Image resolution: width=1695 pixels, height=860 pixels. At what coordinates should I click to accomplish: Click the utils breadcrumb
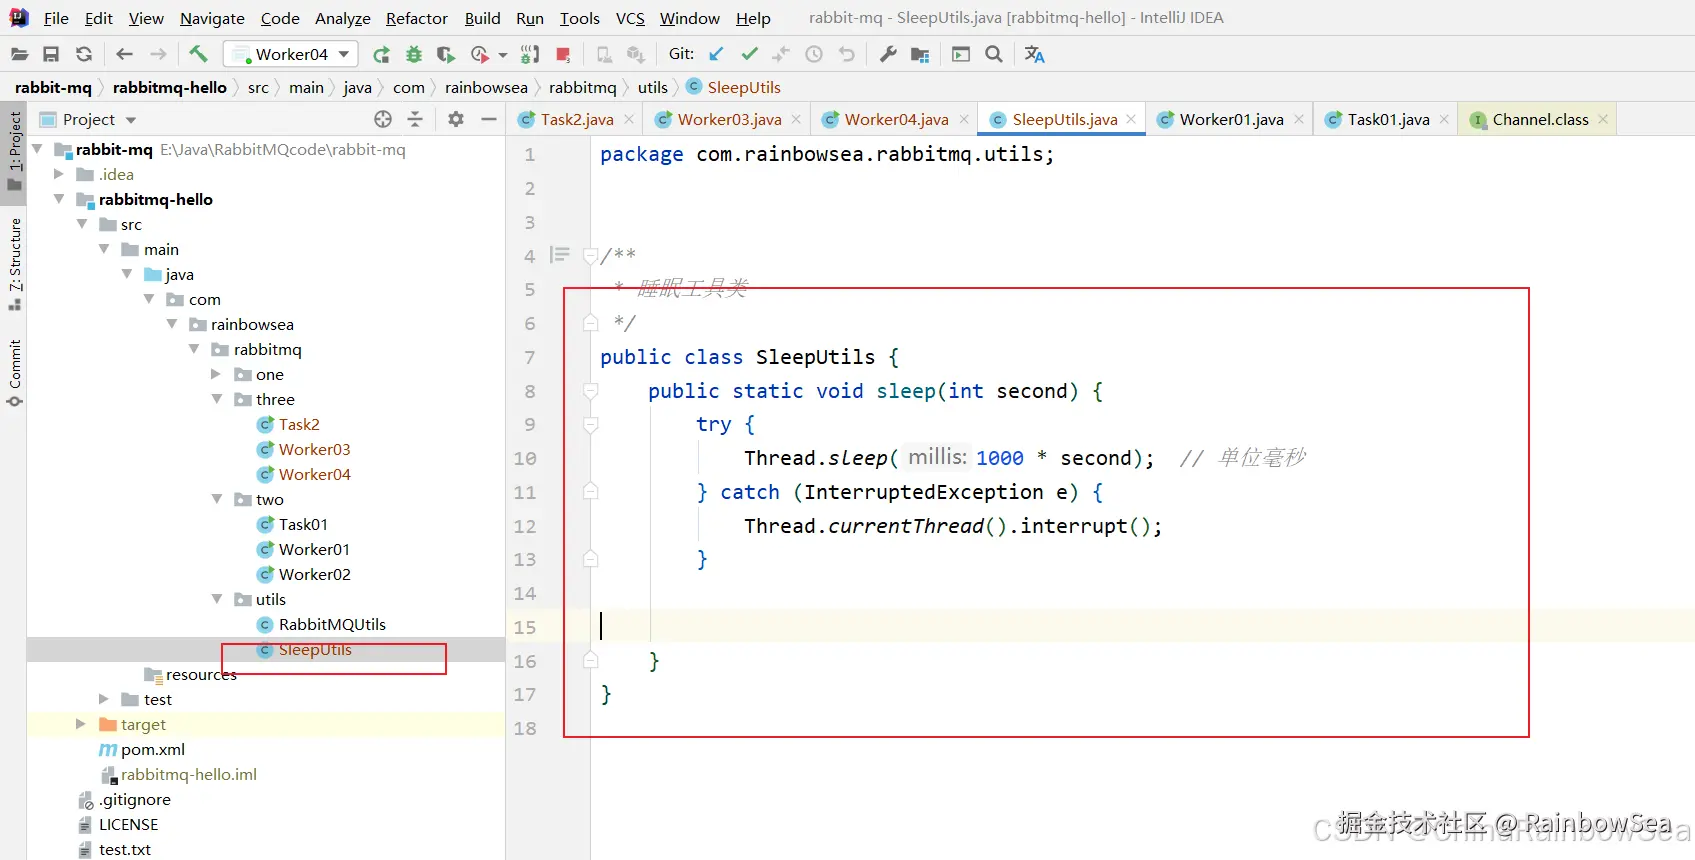(x=653, y=87)
